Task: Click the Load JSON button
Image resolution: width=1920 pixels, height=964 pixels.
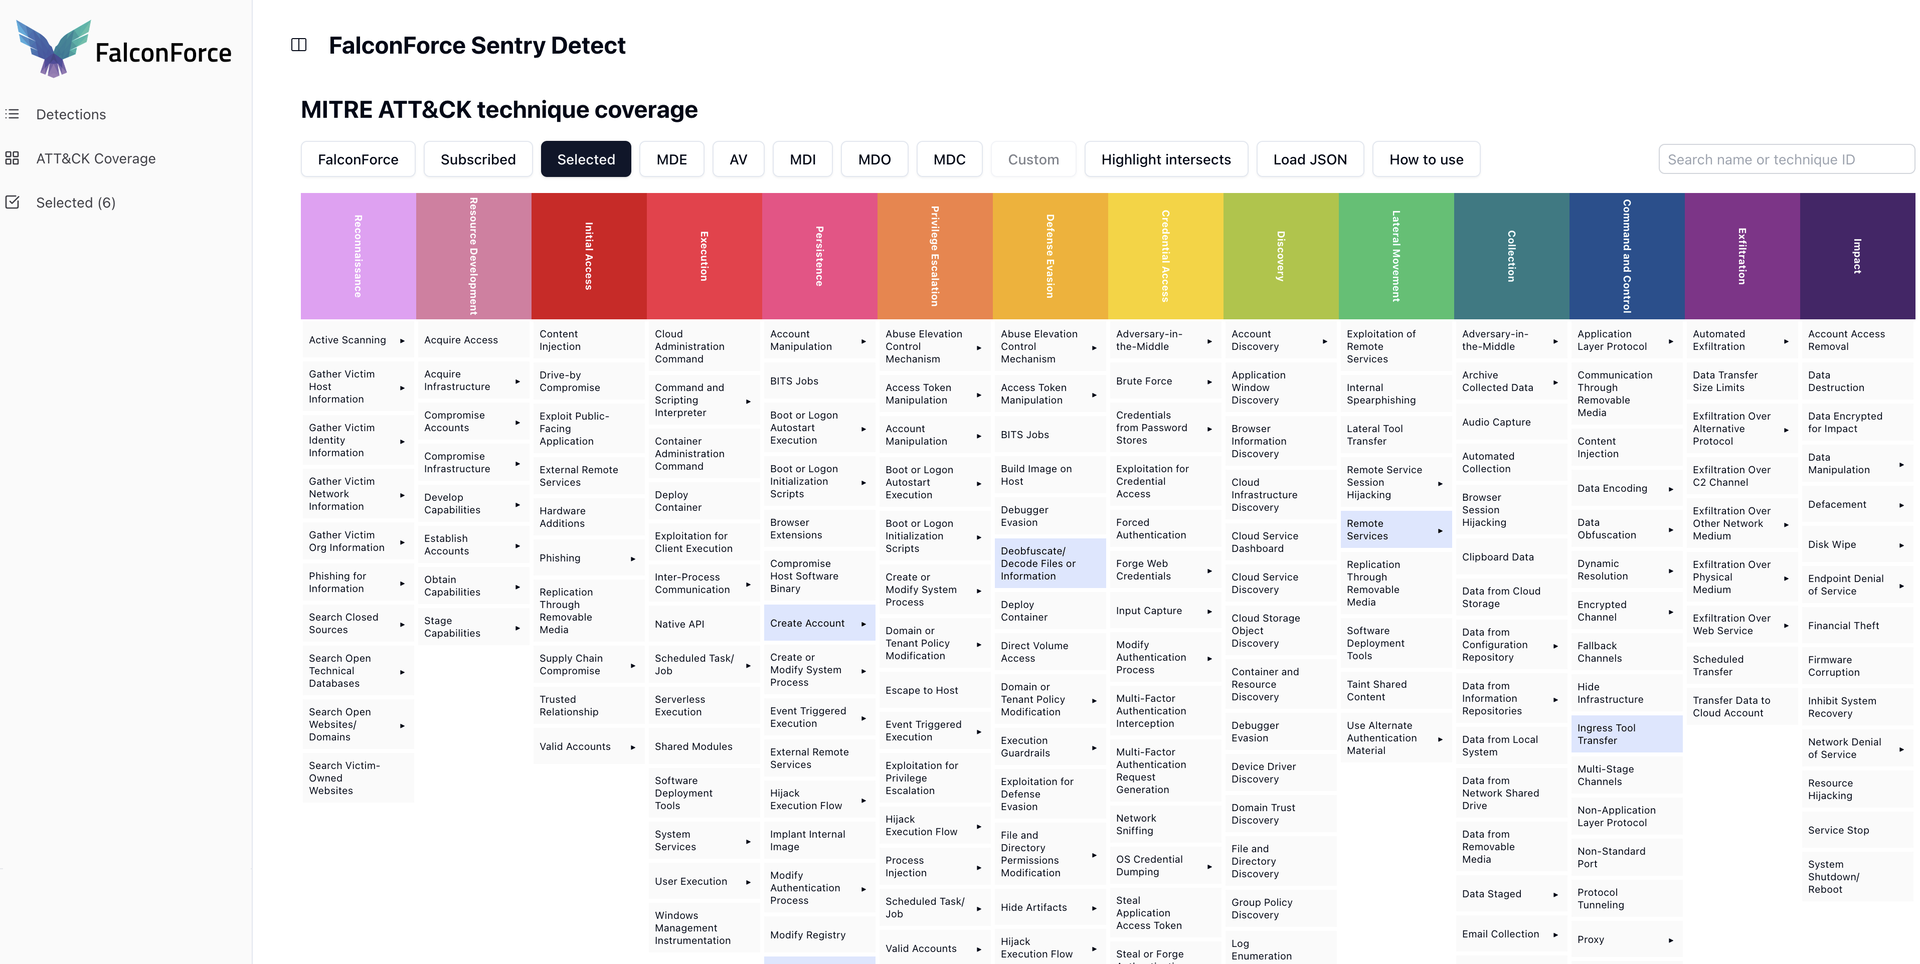Action: pos(1309,159)
